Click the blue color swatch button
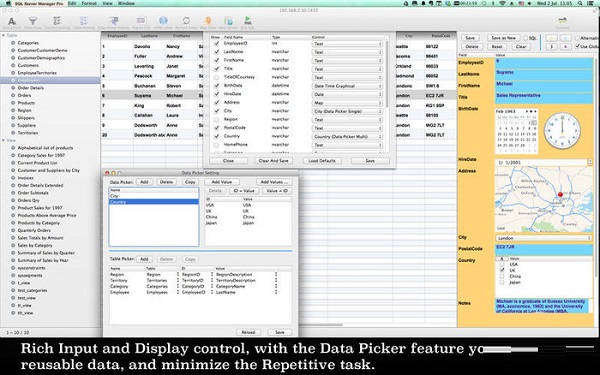 pos(566,38)
